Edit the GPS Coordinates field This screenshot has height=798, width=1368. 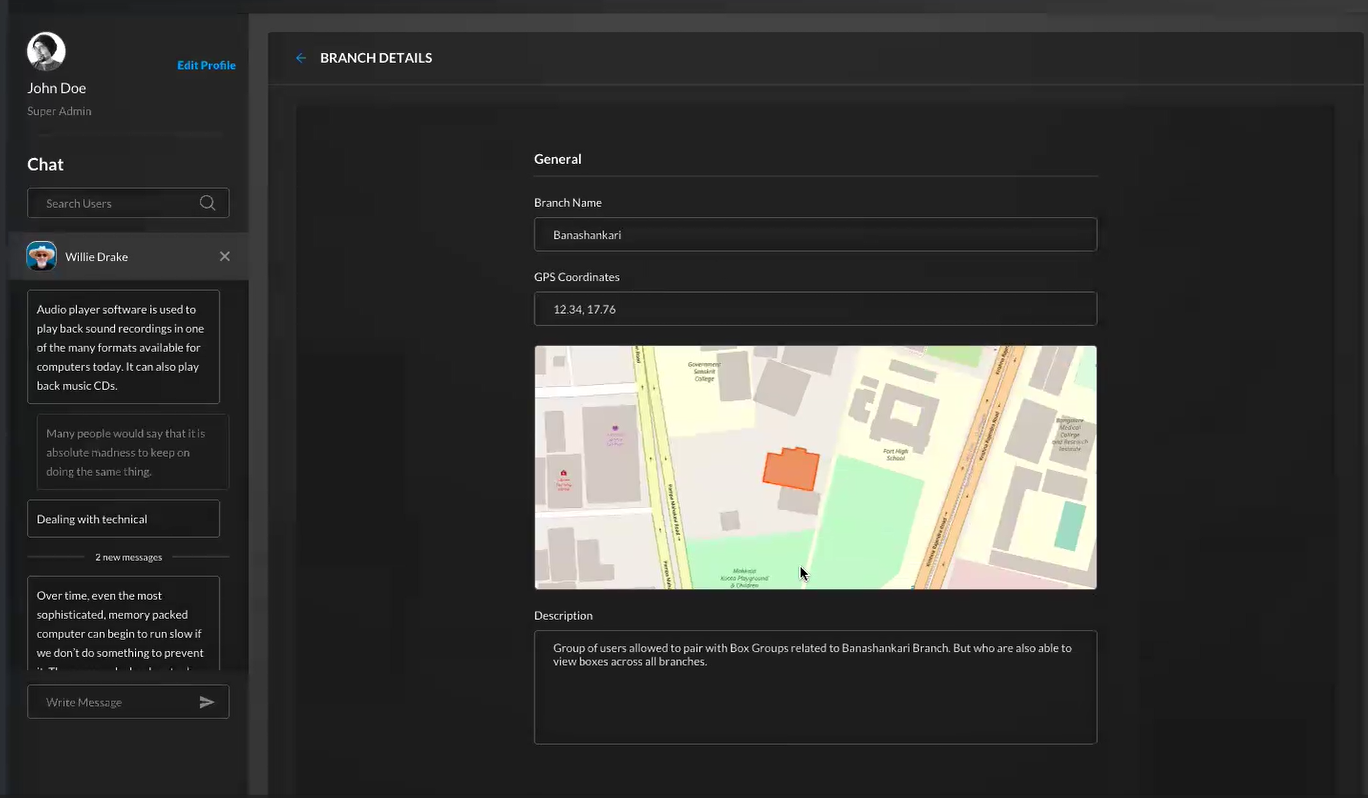click(x=815, y=309)
